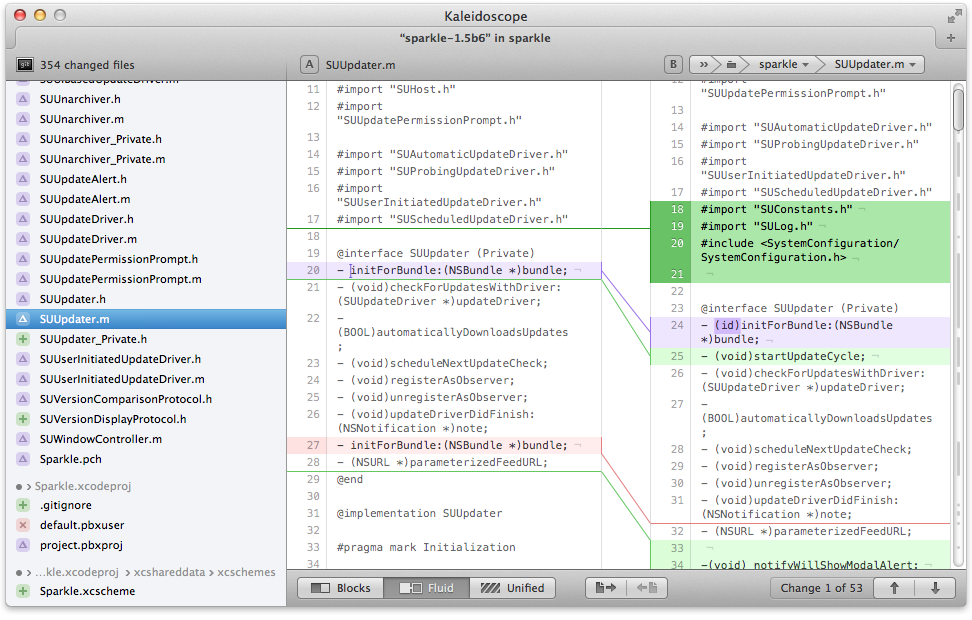Click line 18 SUConstants.h import in right pane
This screenshot has height=620, width=972.
(x=800, y=210)
